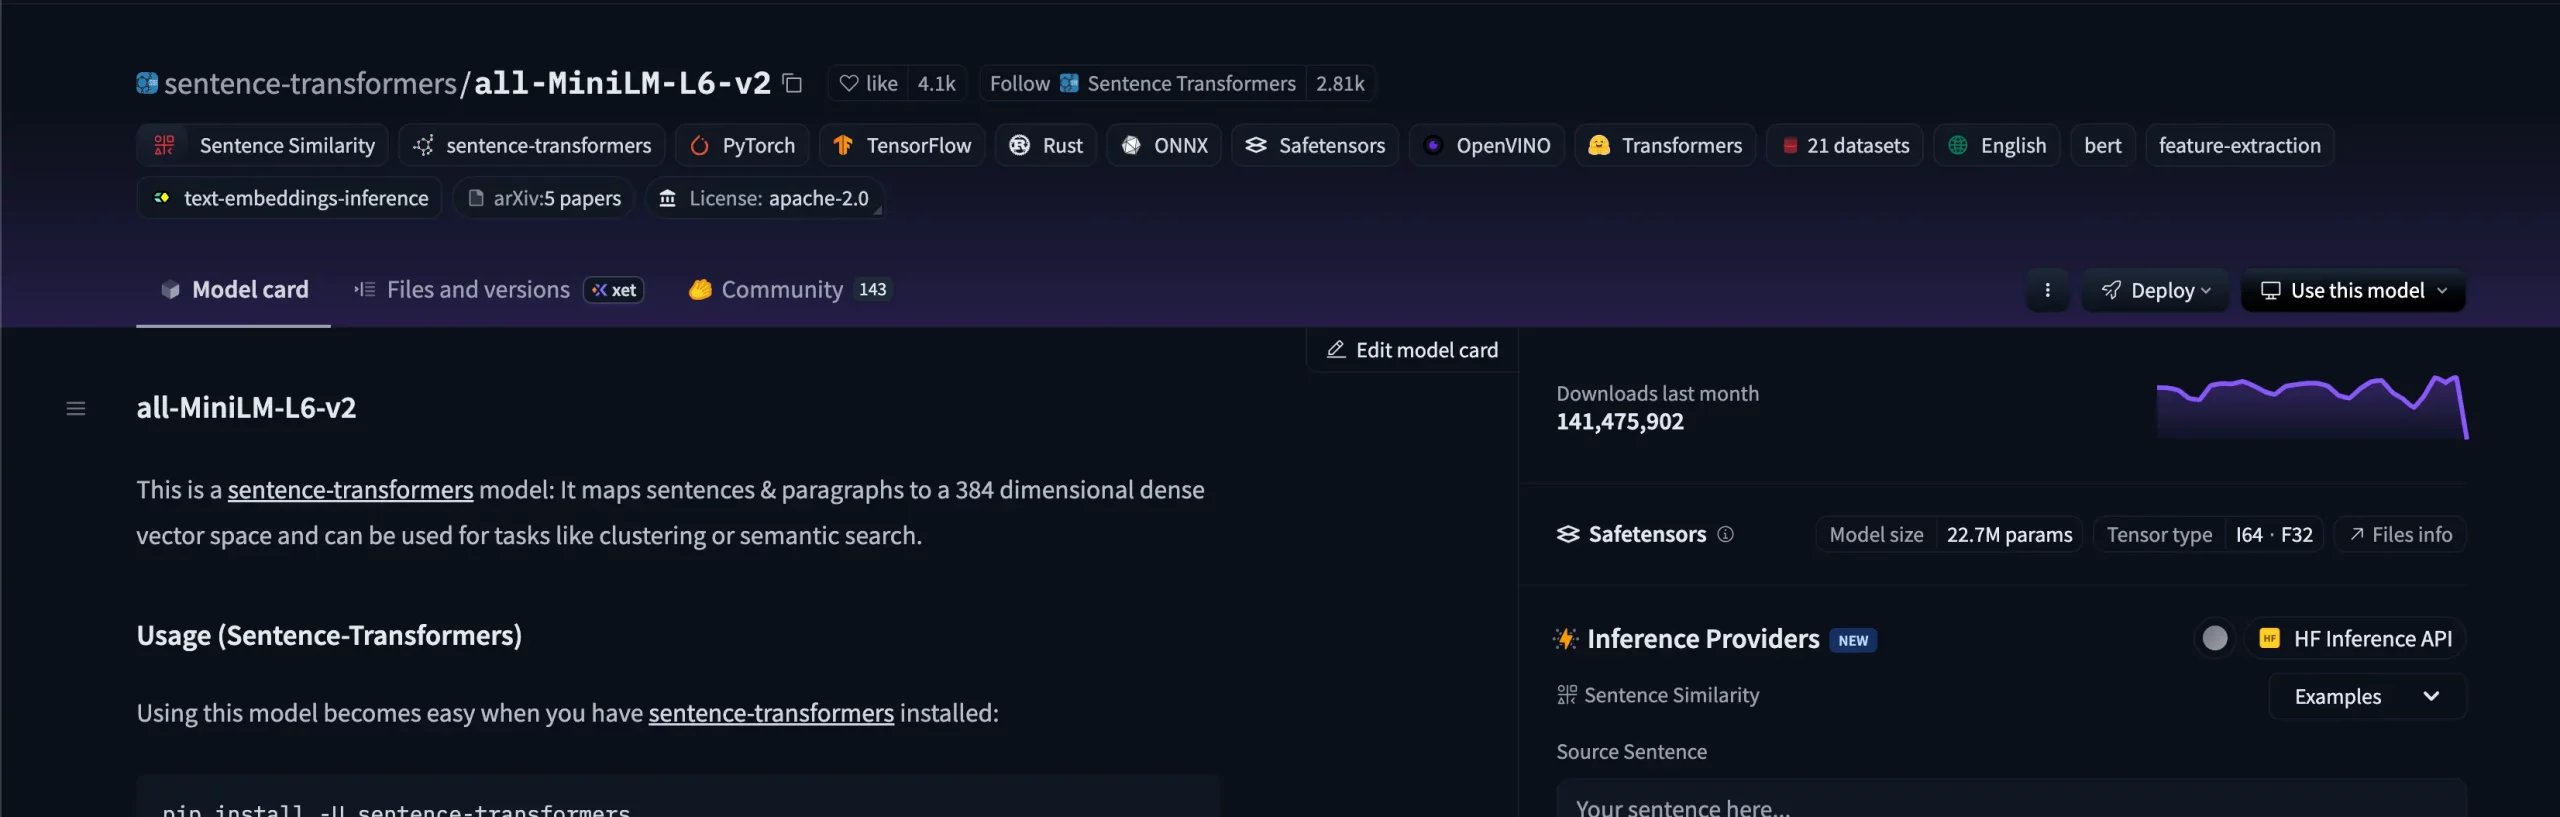This screenshot has width=2560, height=817.
Task: Click the table of contents hamburger icon
Action: click(x=76, y=408)
